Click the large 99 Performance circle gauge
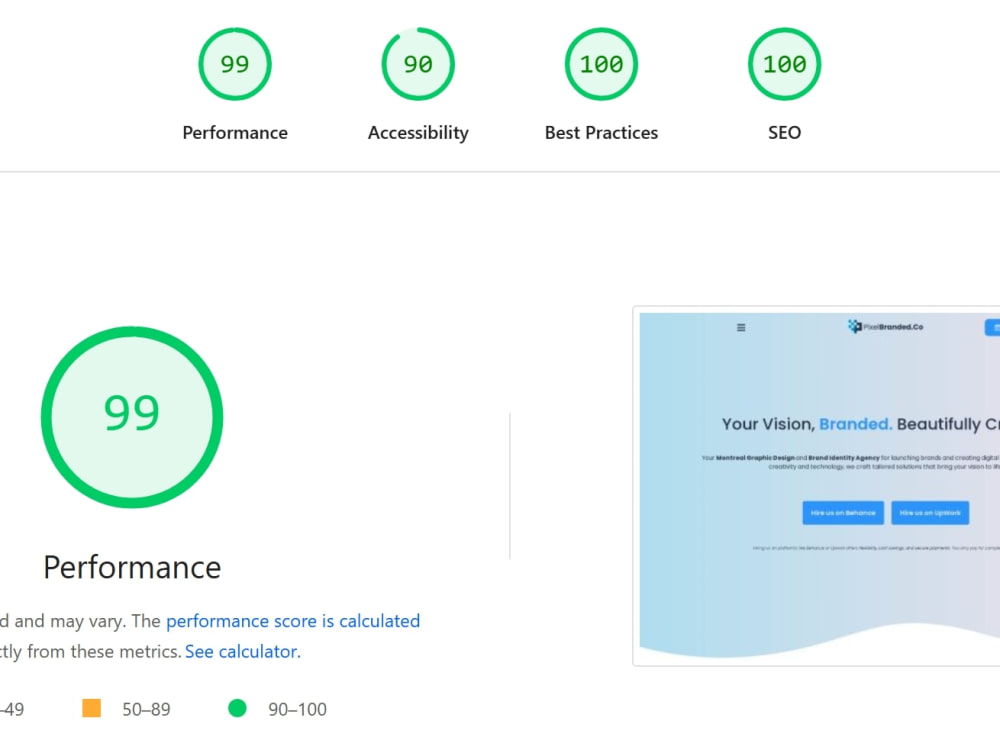 tap(132, 417)
